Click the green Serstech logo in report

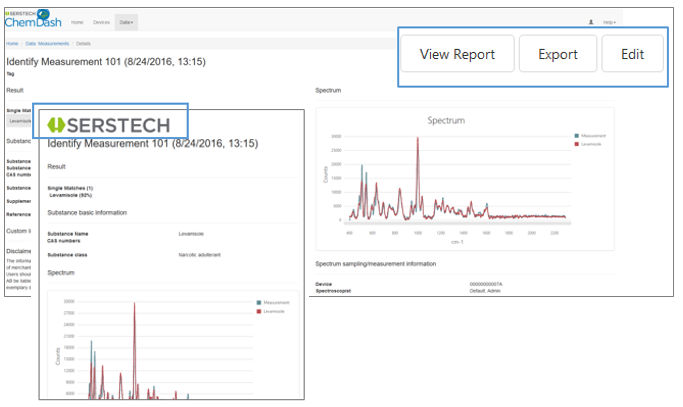108,125
